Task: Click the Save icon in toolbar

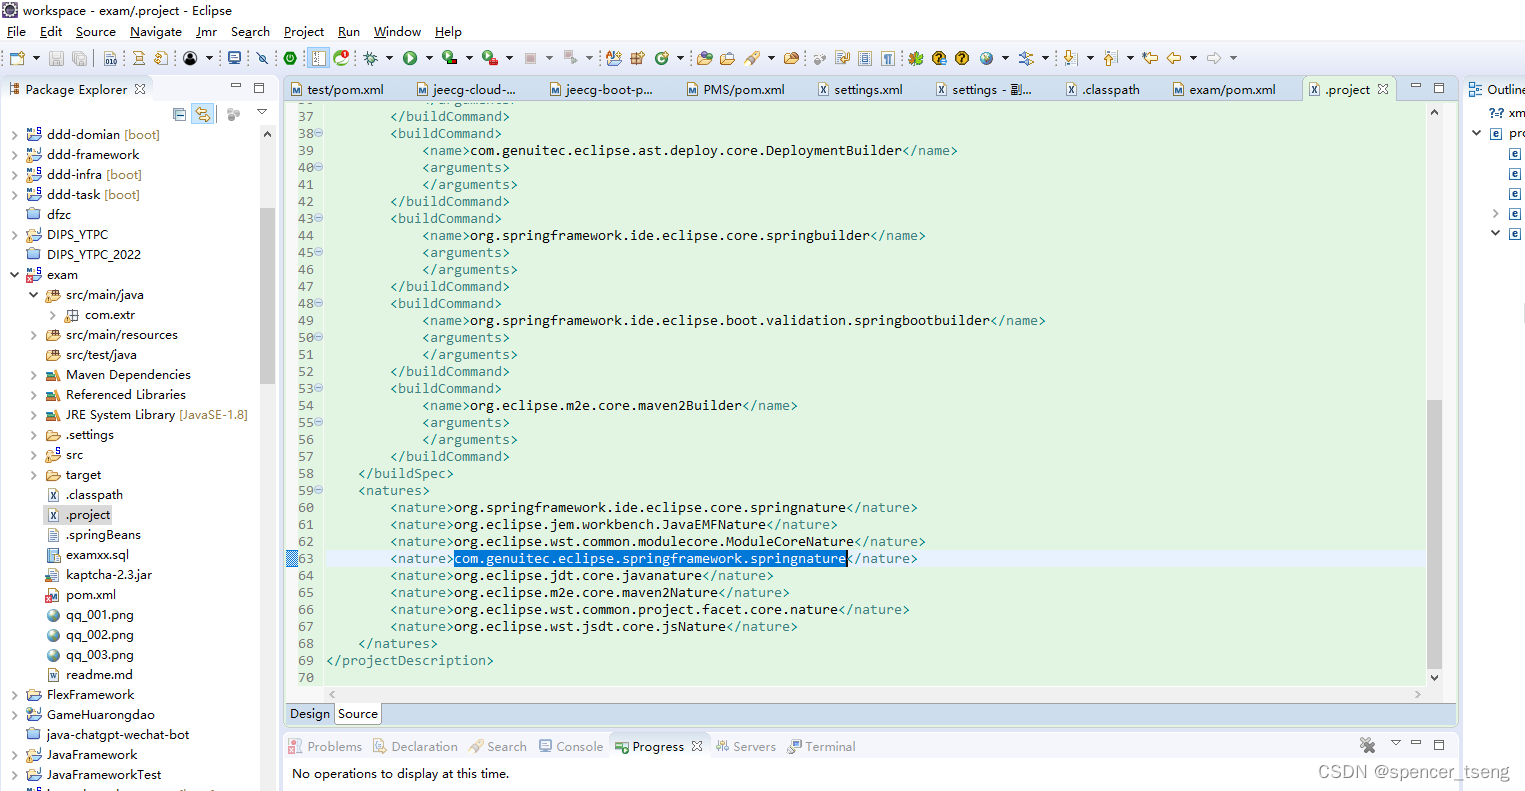Action: (57, 59)
